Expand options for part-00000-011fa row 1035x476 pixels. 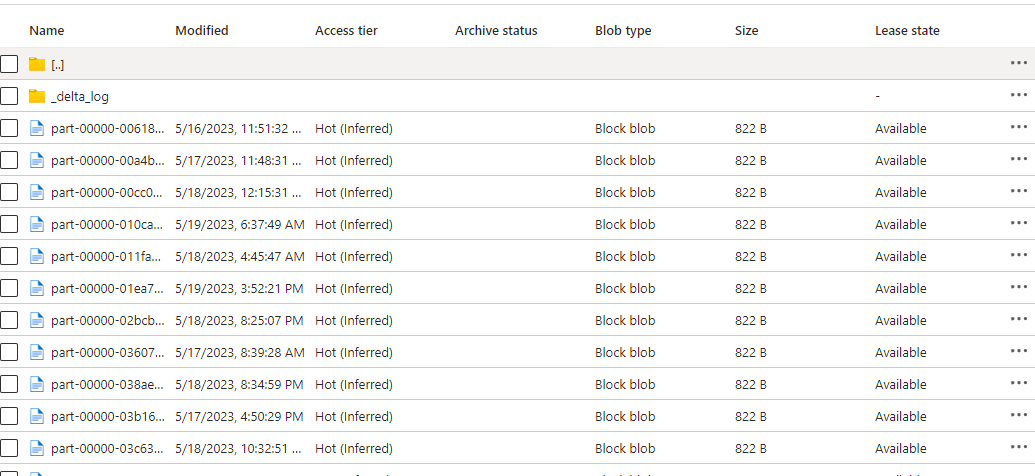tap(1019, 256)
